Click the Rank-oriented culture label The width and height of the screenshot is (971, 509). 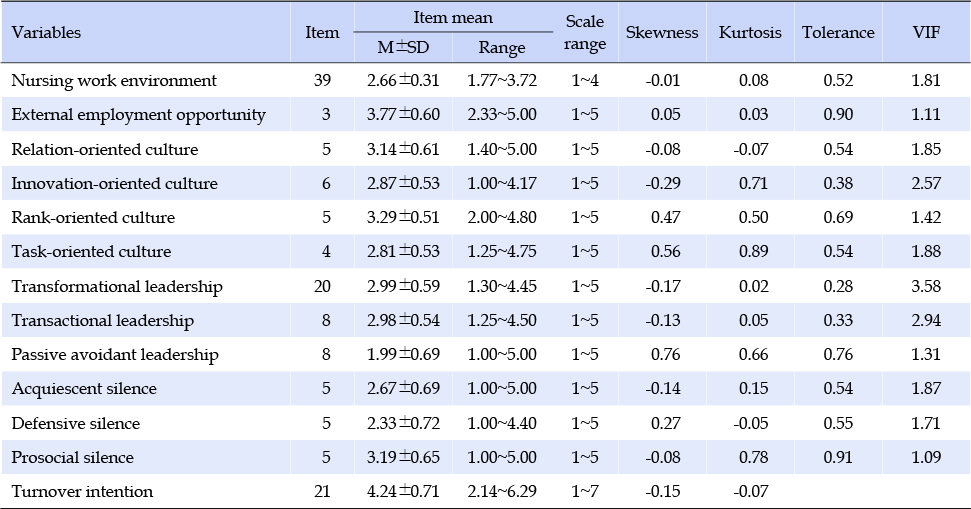93,217
